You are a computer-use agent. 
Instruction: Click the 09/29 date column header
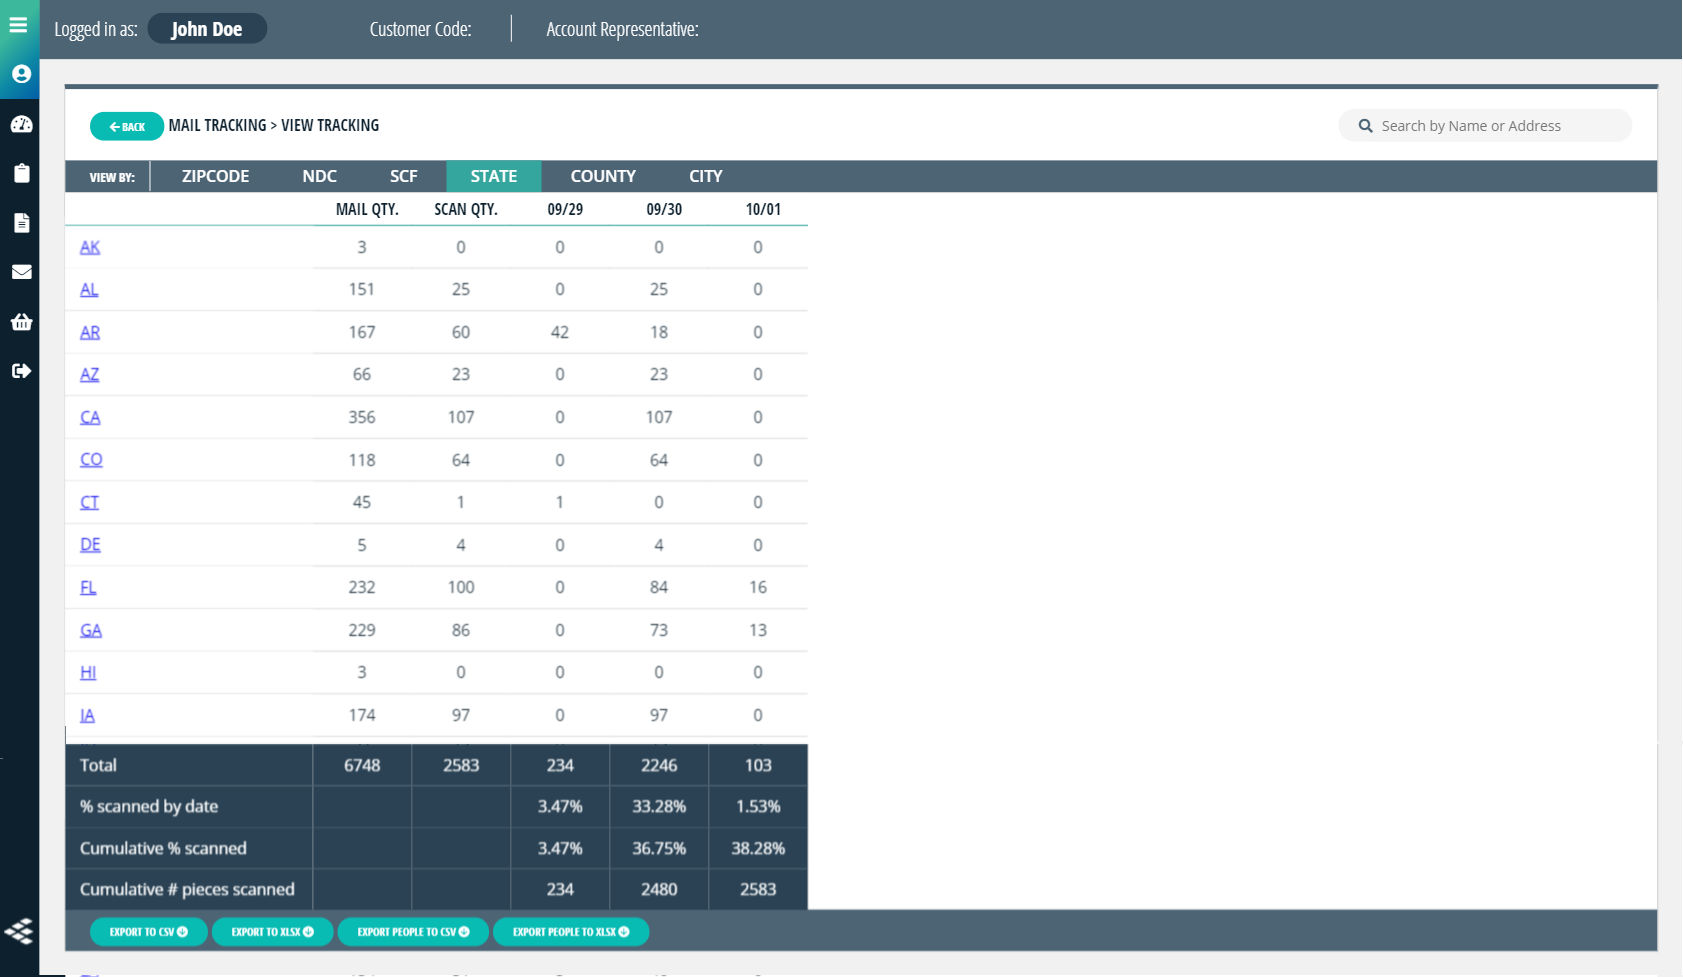coord(565,209)
